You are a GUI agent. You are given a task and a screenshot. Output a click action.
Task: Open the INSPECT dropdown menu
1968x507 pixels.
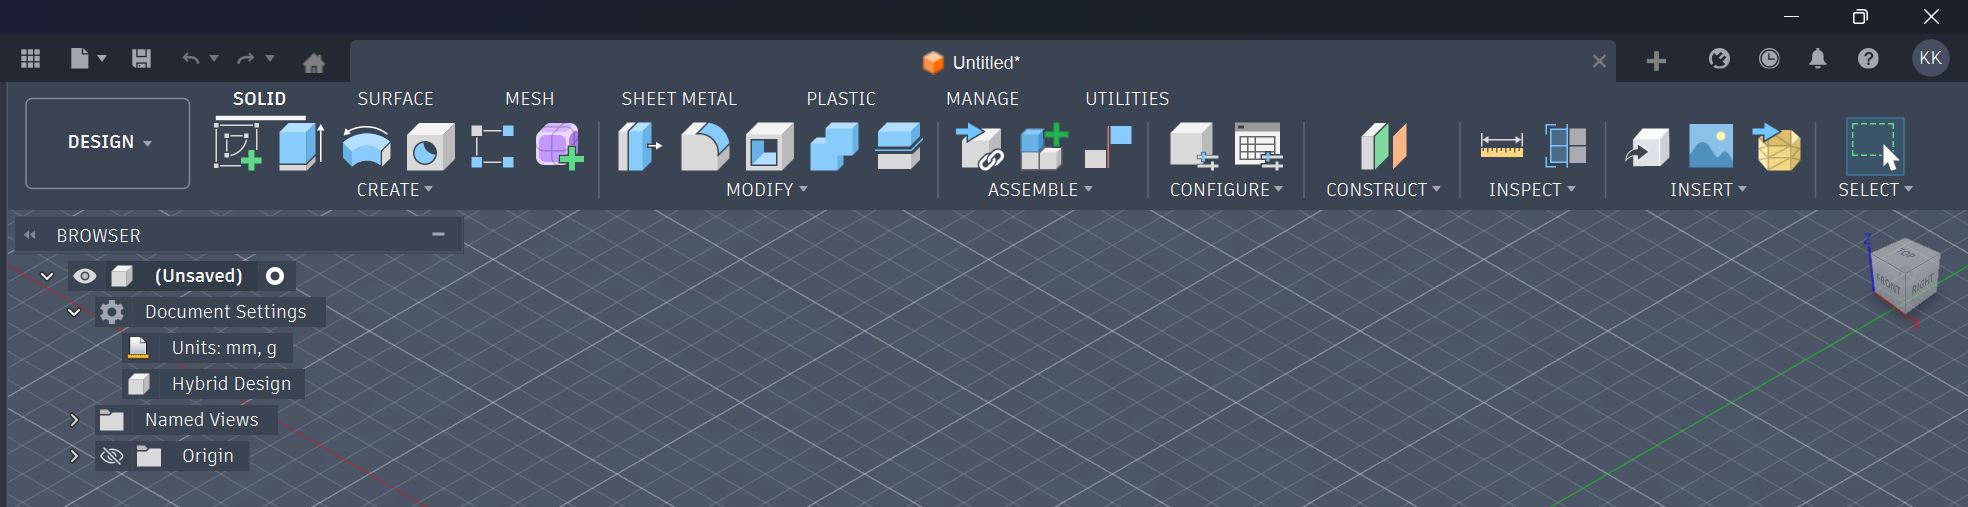click(1532, 189)
